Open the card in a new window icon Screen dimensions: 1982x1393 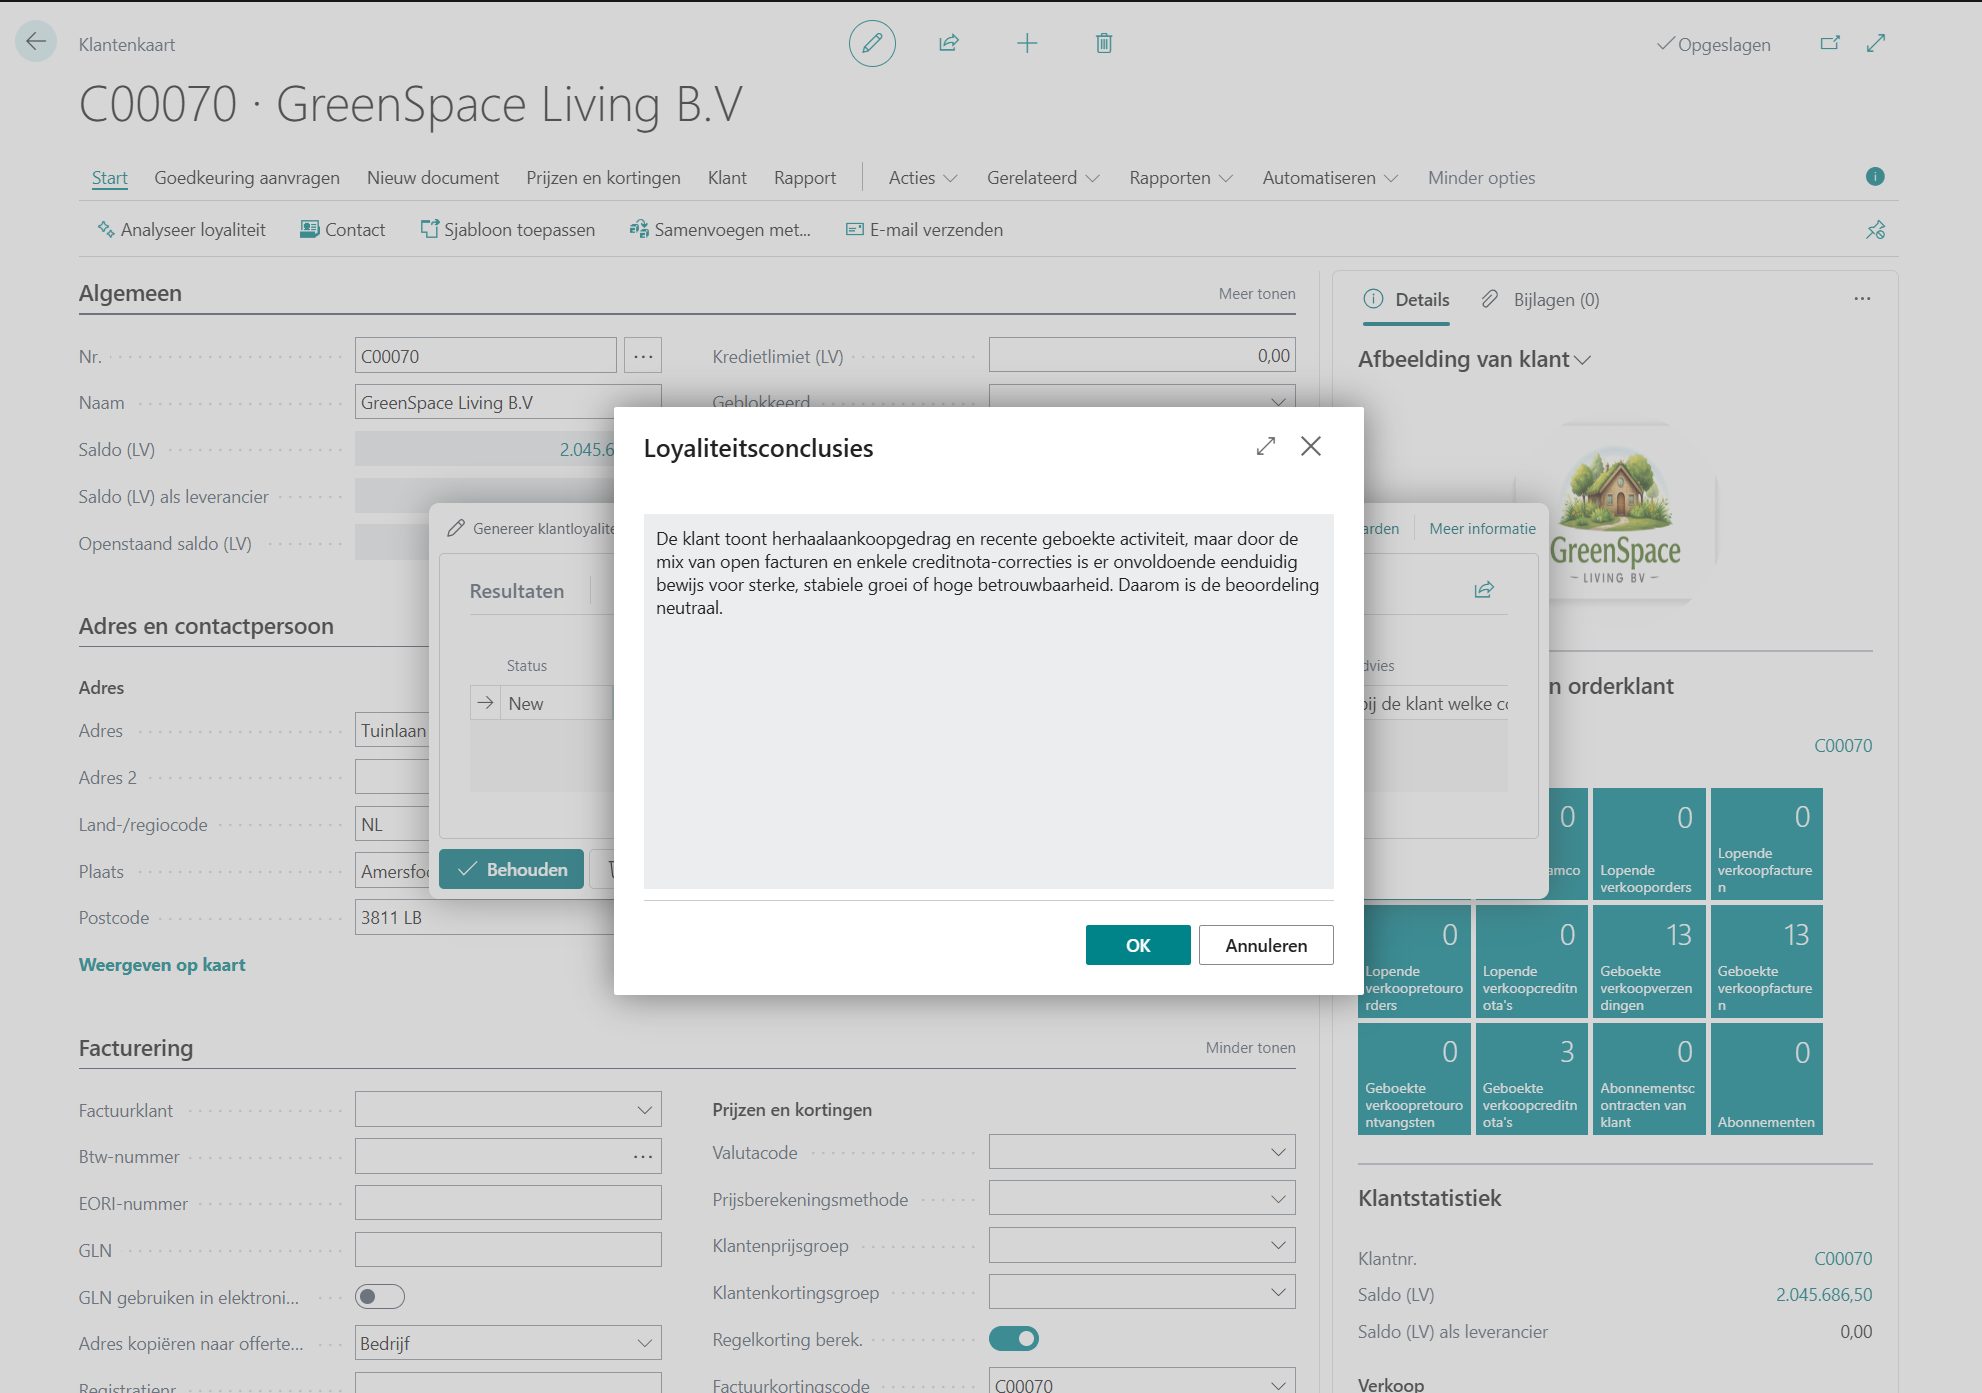point(1830,43)
